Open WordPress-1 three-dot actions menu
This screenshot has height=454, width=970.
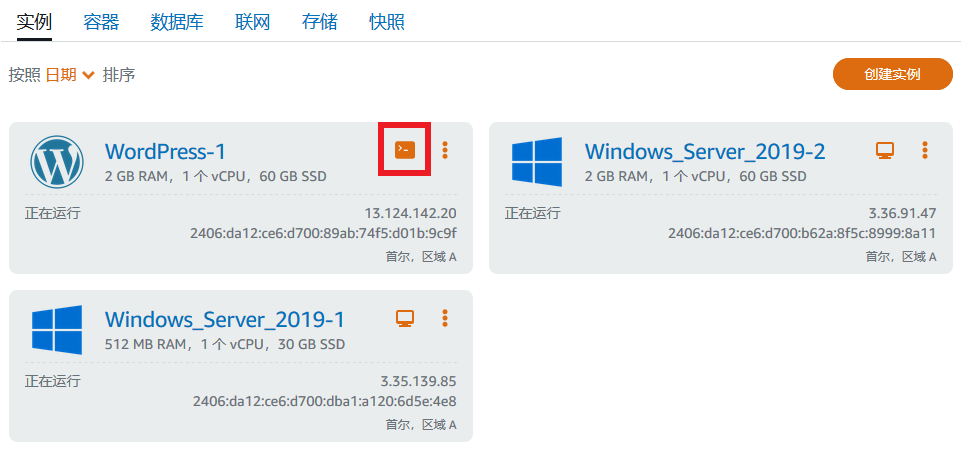click(x=445, y=150)
